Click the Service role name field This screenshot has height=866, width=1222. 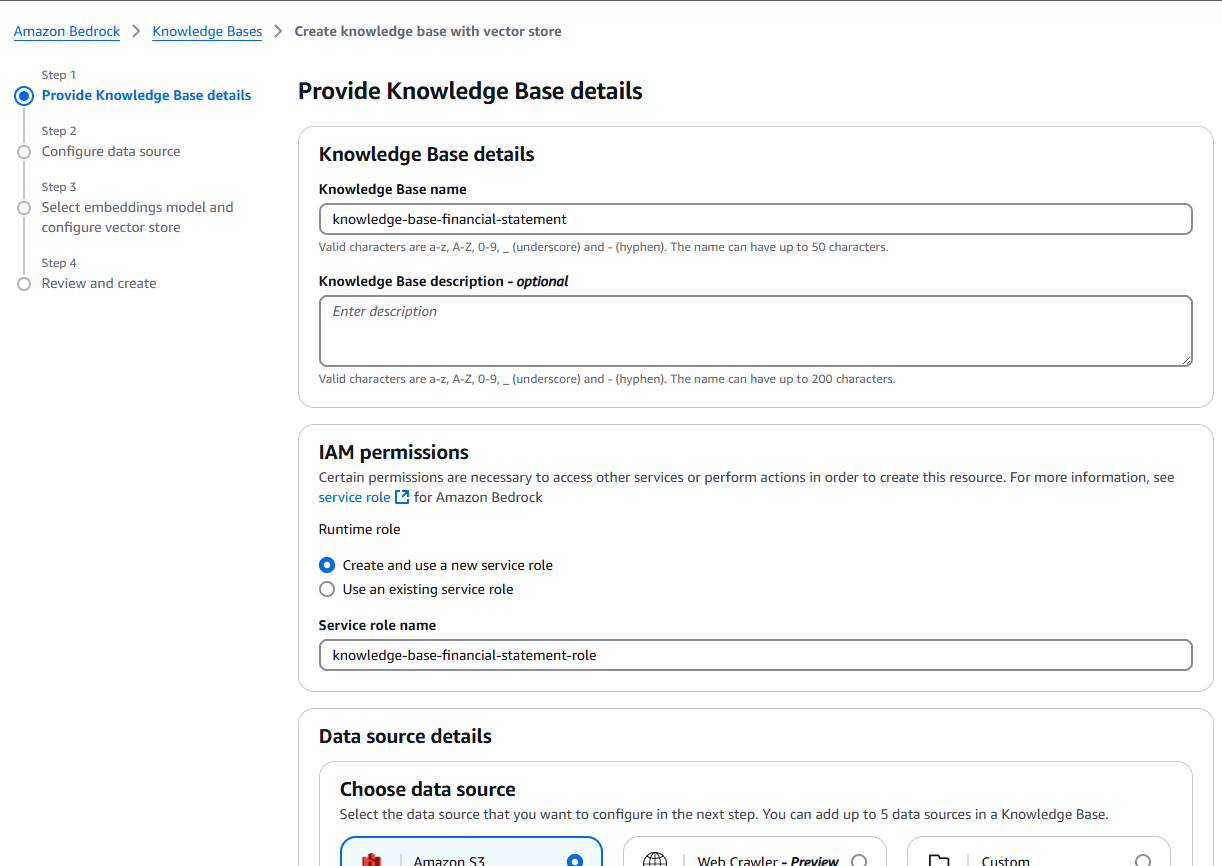point(756,655)
